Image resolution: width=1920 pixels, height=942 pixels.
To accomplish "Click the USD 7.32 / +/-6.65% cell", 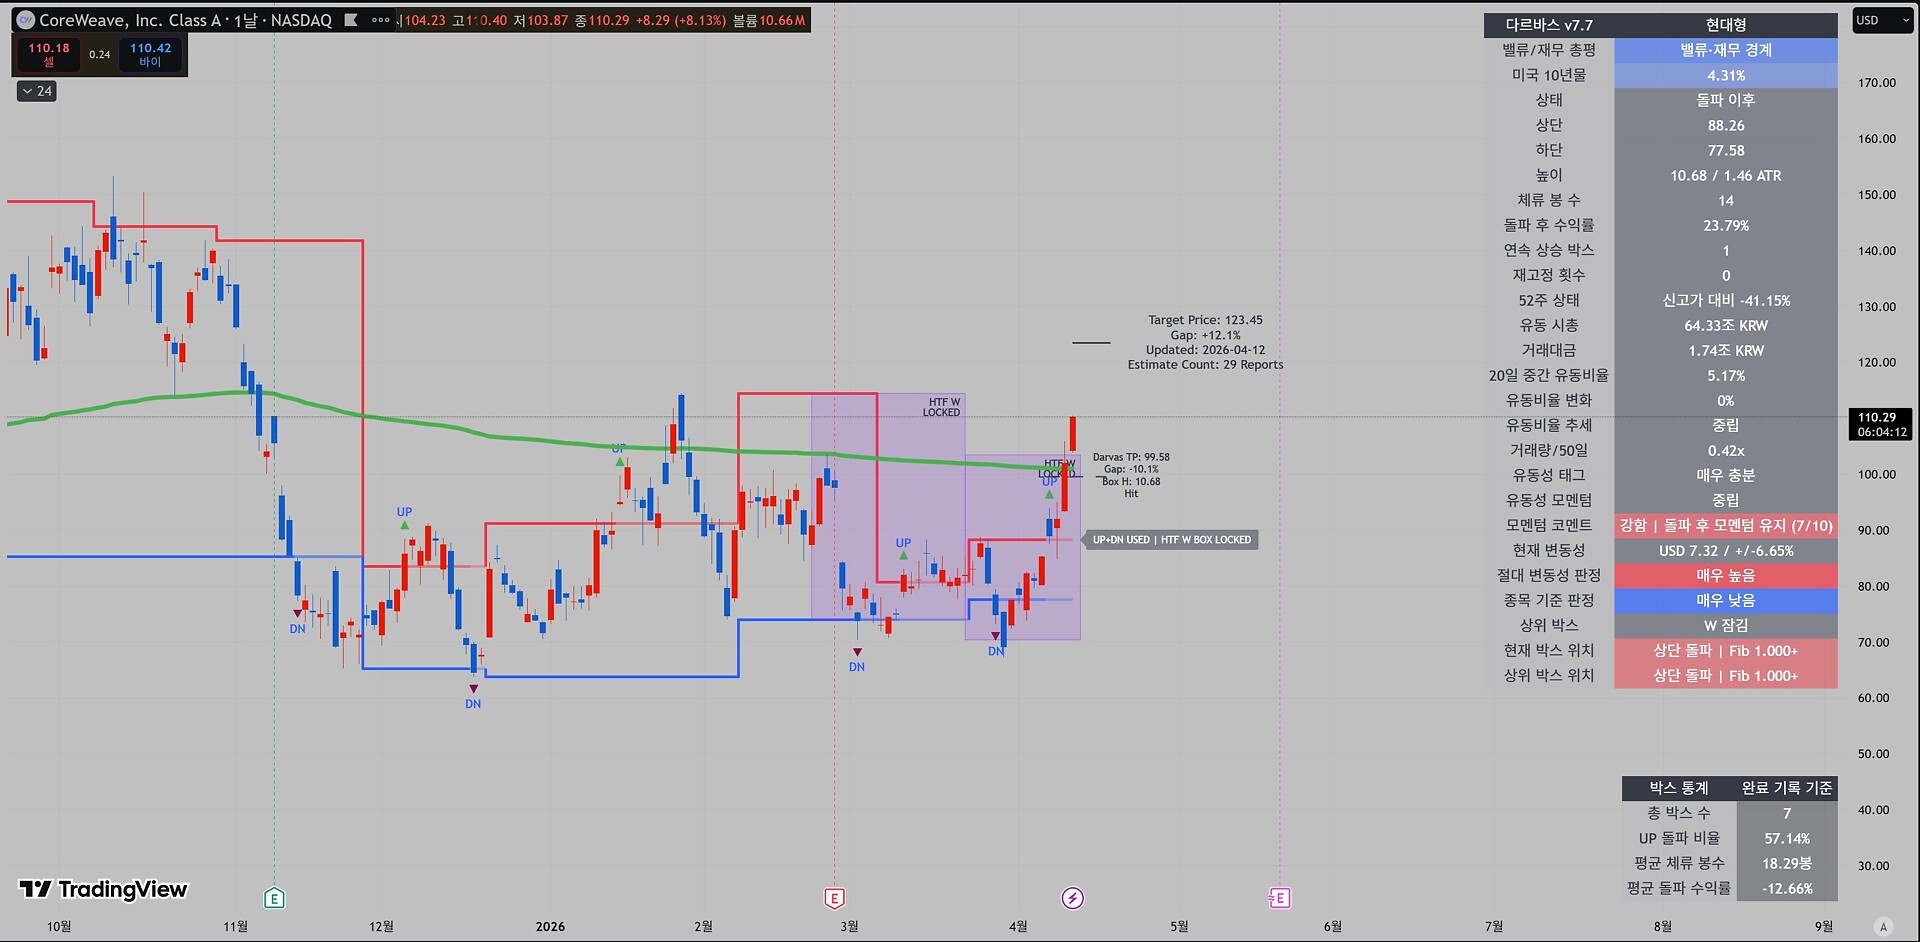I will point(1726,550).
